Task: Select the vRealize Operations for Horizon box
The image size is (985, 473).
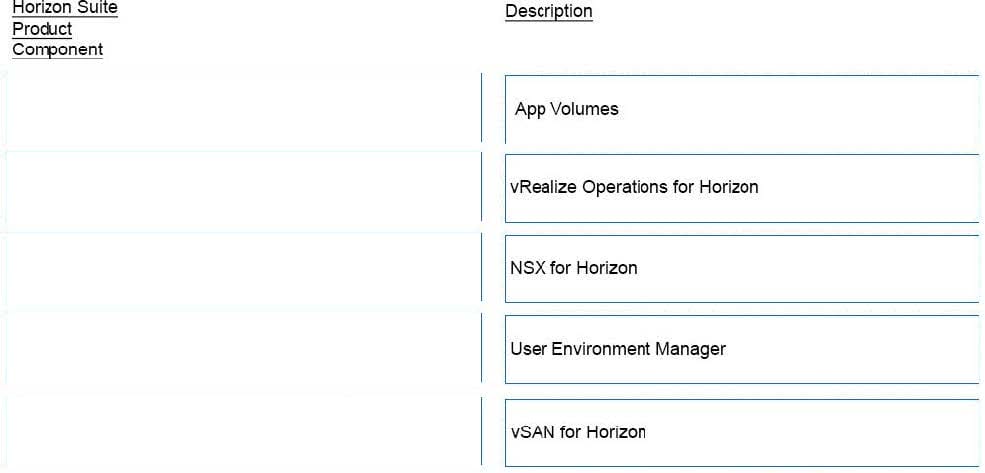Action: [x=744, y=188]
